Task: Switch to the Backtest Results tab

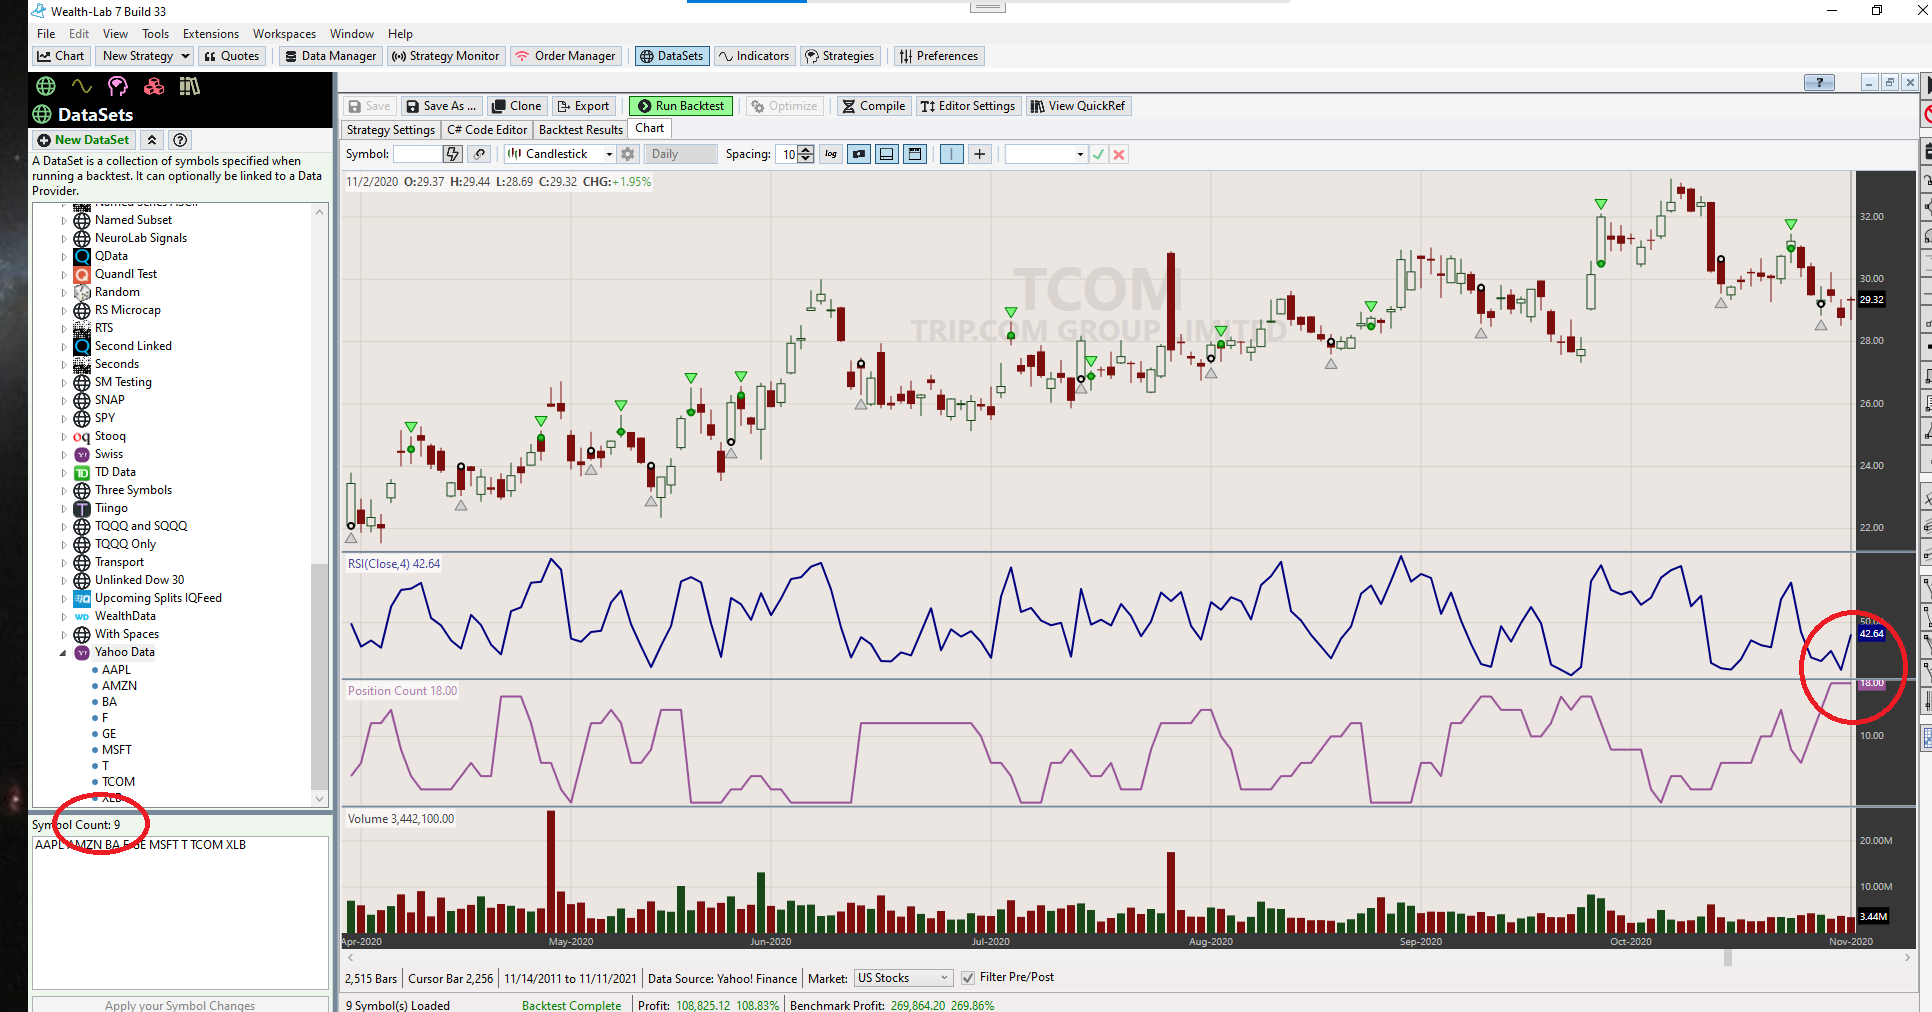Action: point(580,130)
